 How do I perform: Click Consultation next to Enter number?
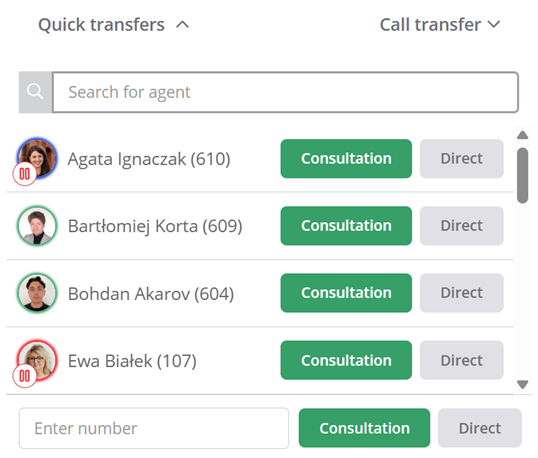(x=364, y=428)
